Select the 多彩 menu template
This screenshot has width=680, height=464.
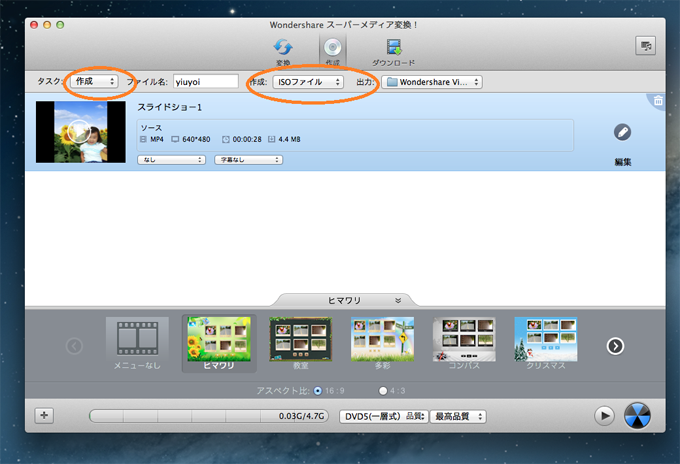pos(382,343)
